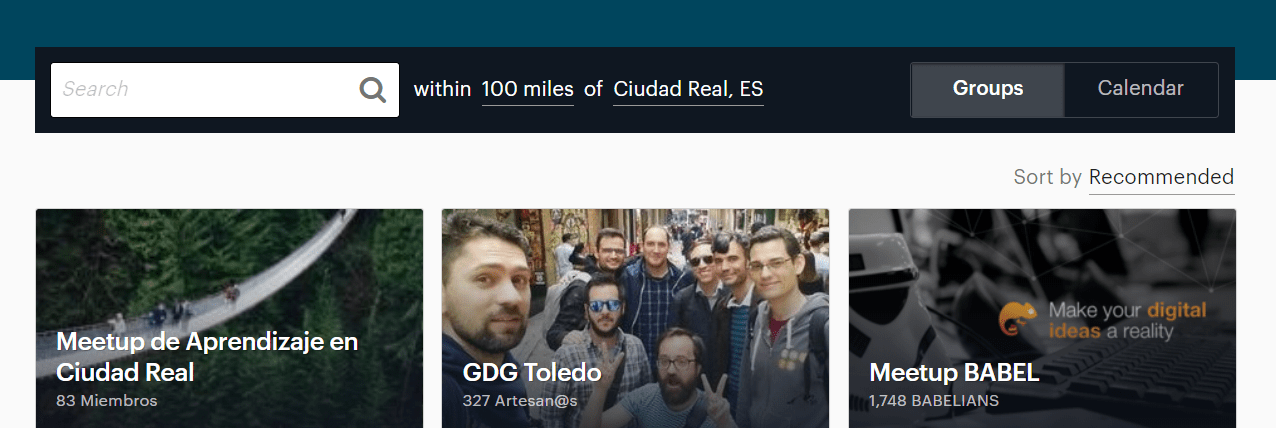The width and height of the screenshot is (1276, 428).
Task: Change the Ciudad Real, ES location
Action: [688, 90]
